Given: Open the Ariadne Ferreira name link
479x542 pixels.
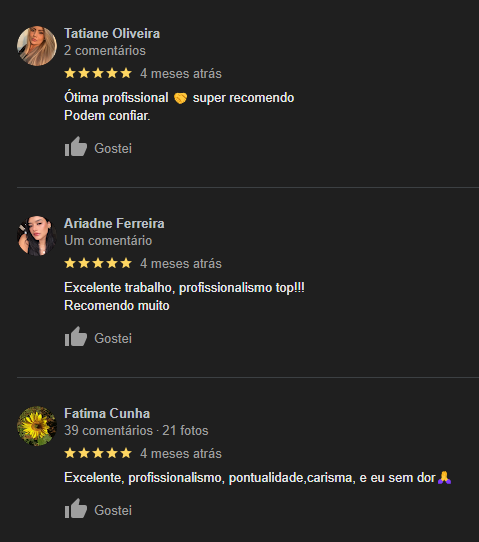Looking at the screenshot, I should pos(114,223).
